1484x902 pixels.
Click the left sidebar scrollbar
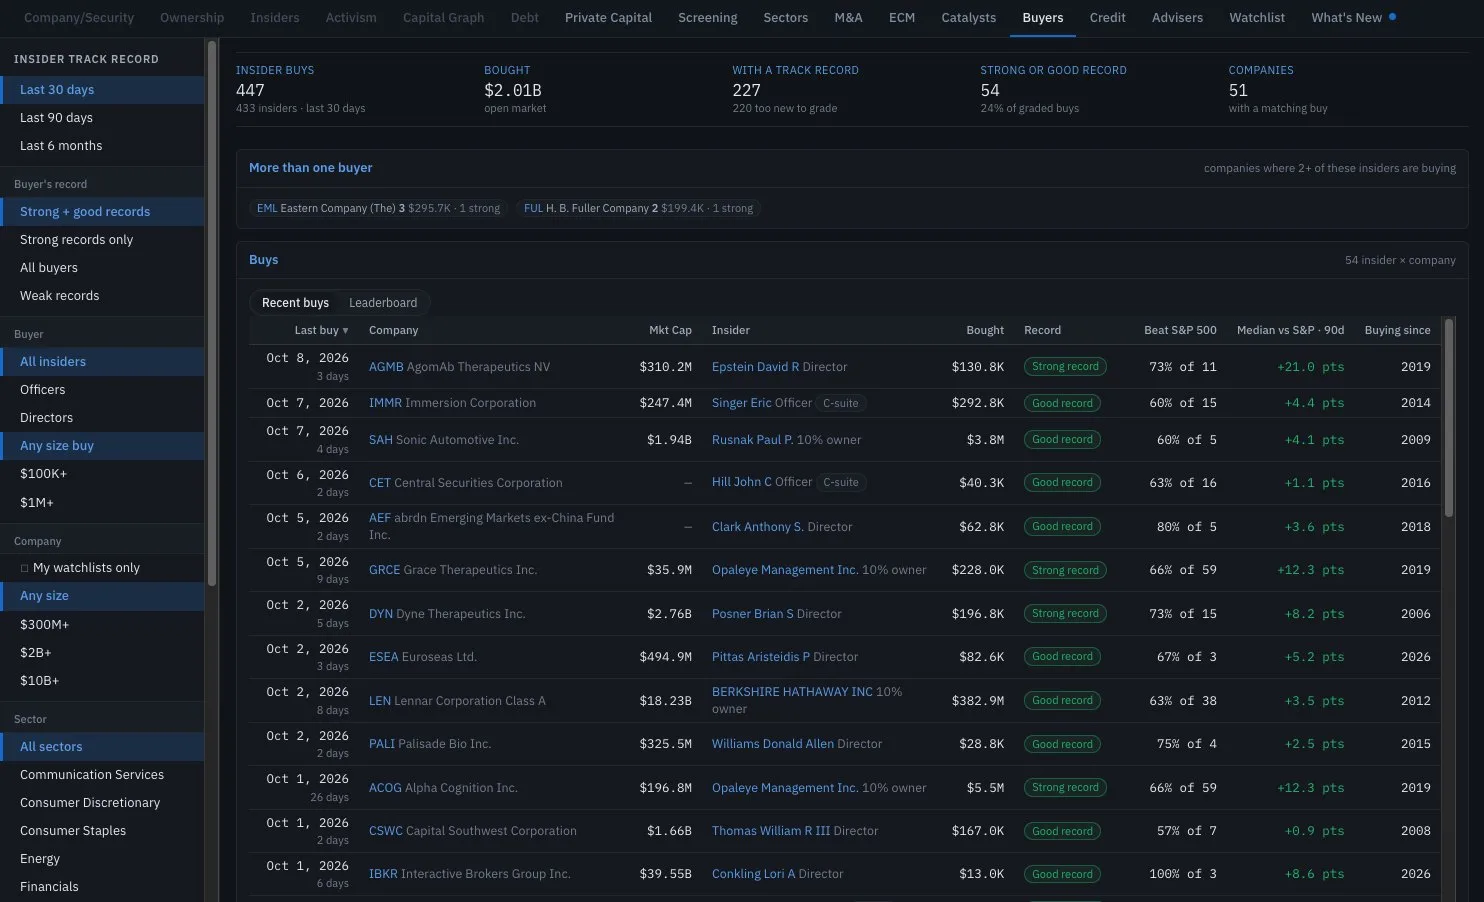(212, 312)
